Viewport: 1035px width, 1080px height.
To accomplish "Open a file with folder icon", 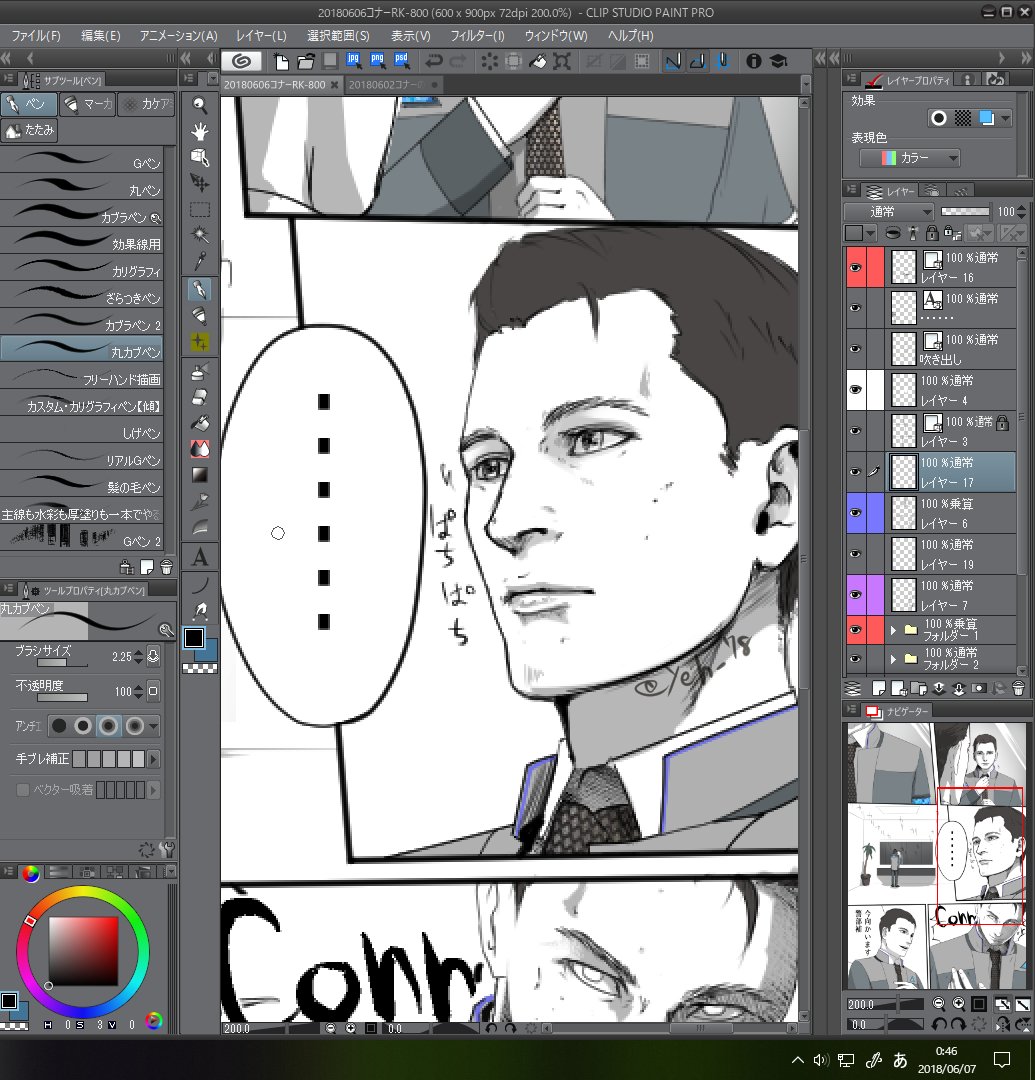I will (x=306, y=61).
